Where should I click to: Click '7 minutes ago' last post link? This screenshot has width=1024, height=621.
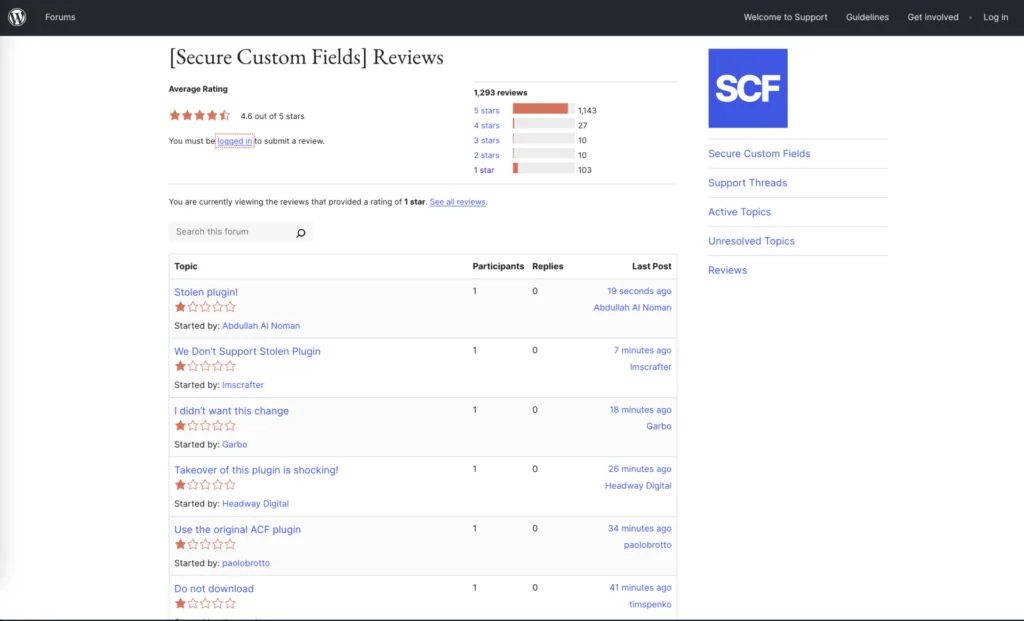click(642, 351)
